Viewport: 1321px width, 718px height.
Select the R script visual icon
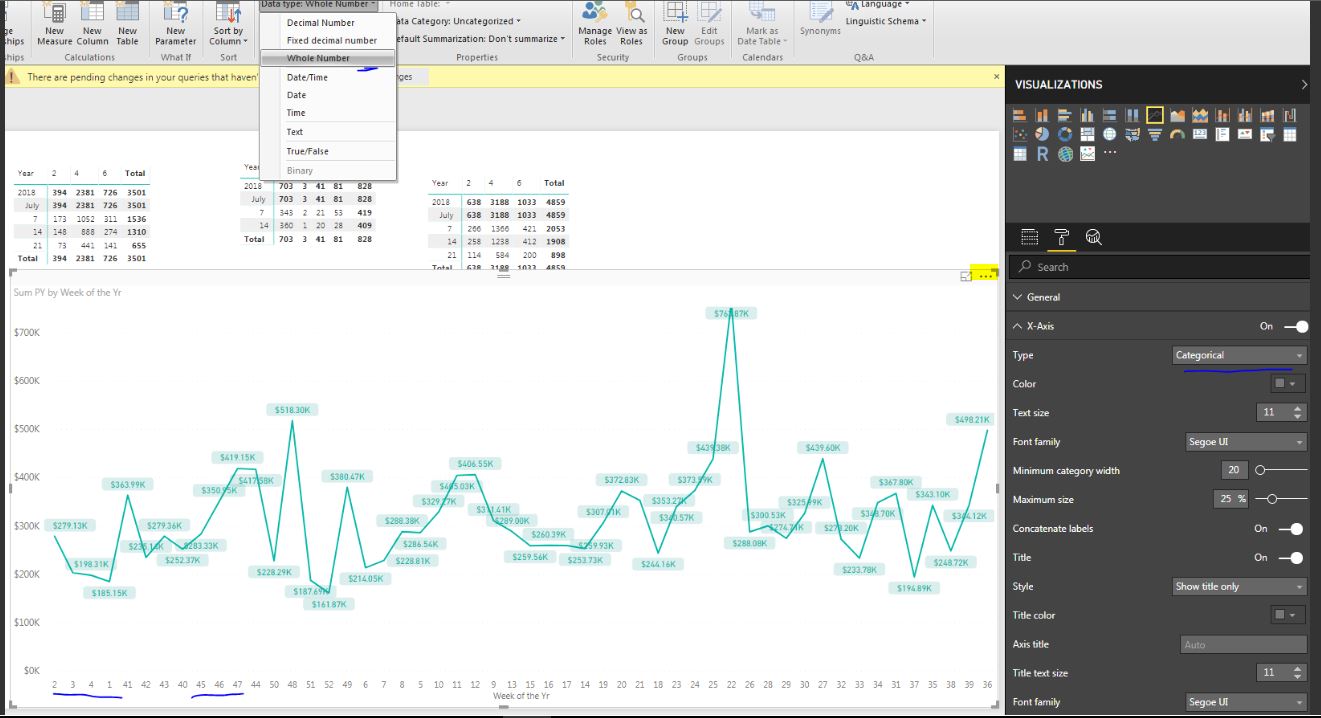point(1042,154)
